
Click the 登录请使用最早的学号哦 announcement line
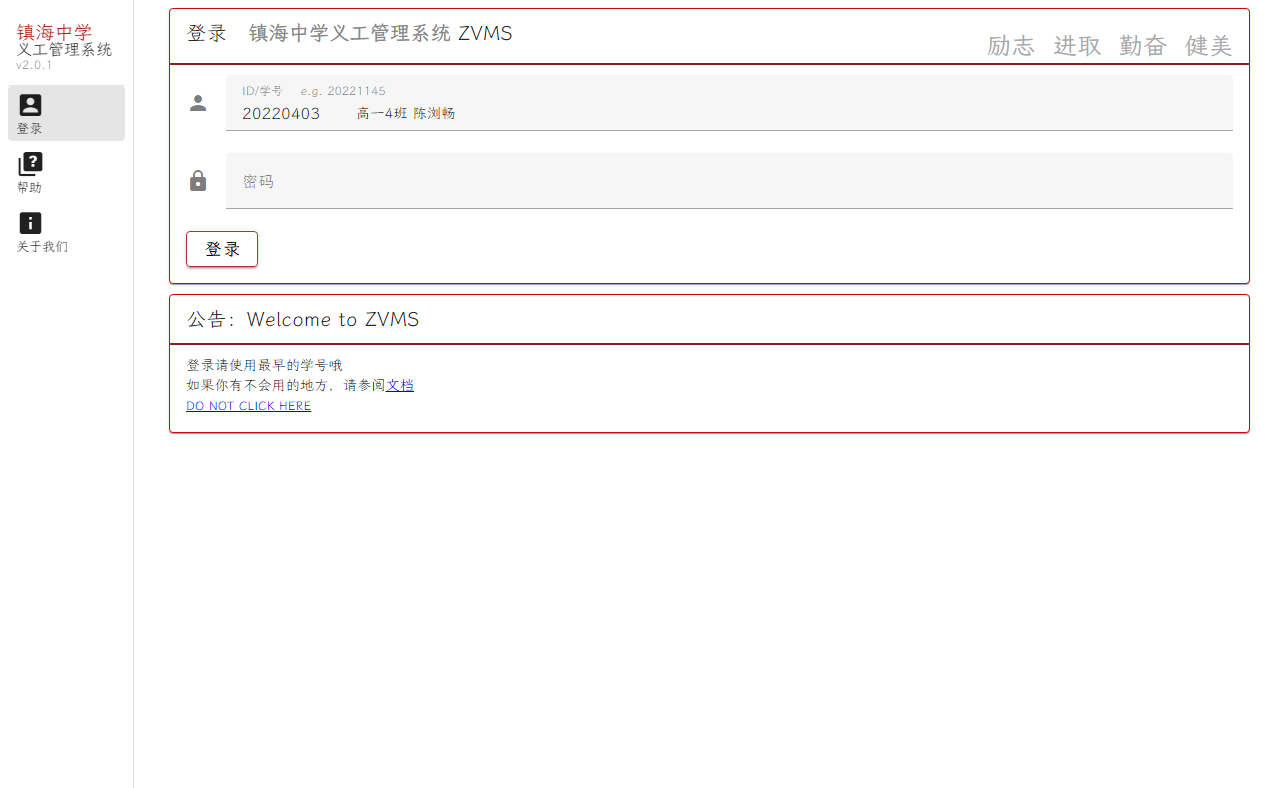pos(264,365)
